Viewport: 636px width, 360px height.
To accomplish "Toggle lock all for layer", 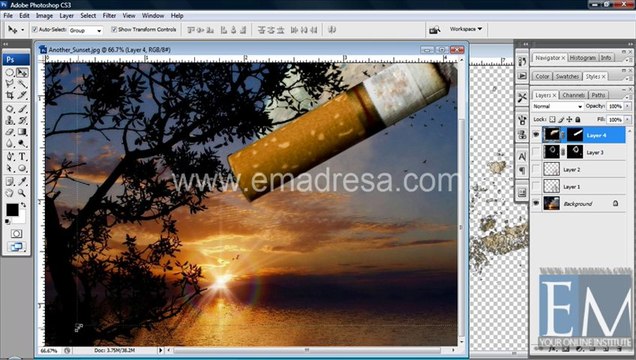I will [578, 119].
